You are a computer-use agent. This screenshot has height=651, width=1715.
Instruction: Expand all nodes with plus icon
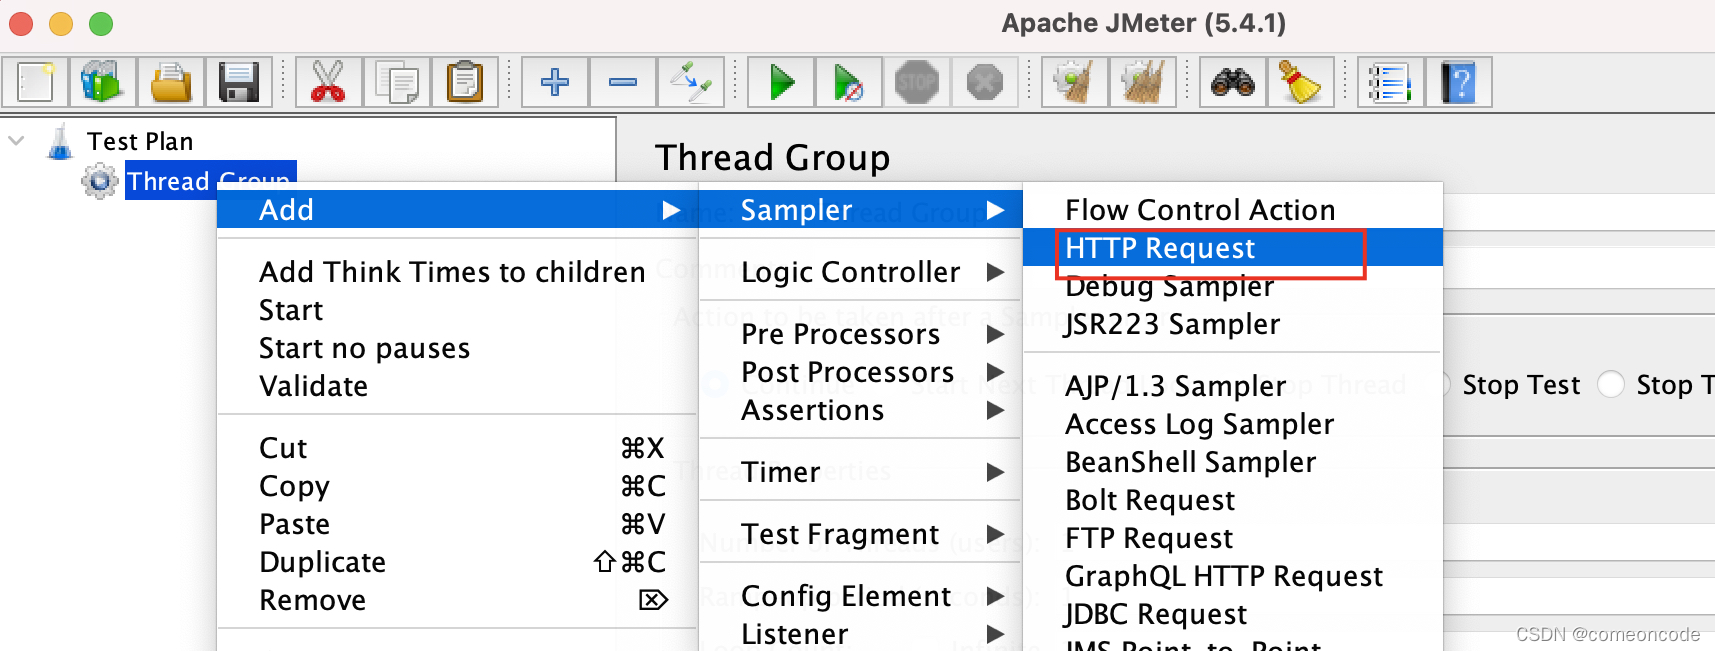(555, 82)
